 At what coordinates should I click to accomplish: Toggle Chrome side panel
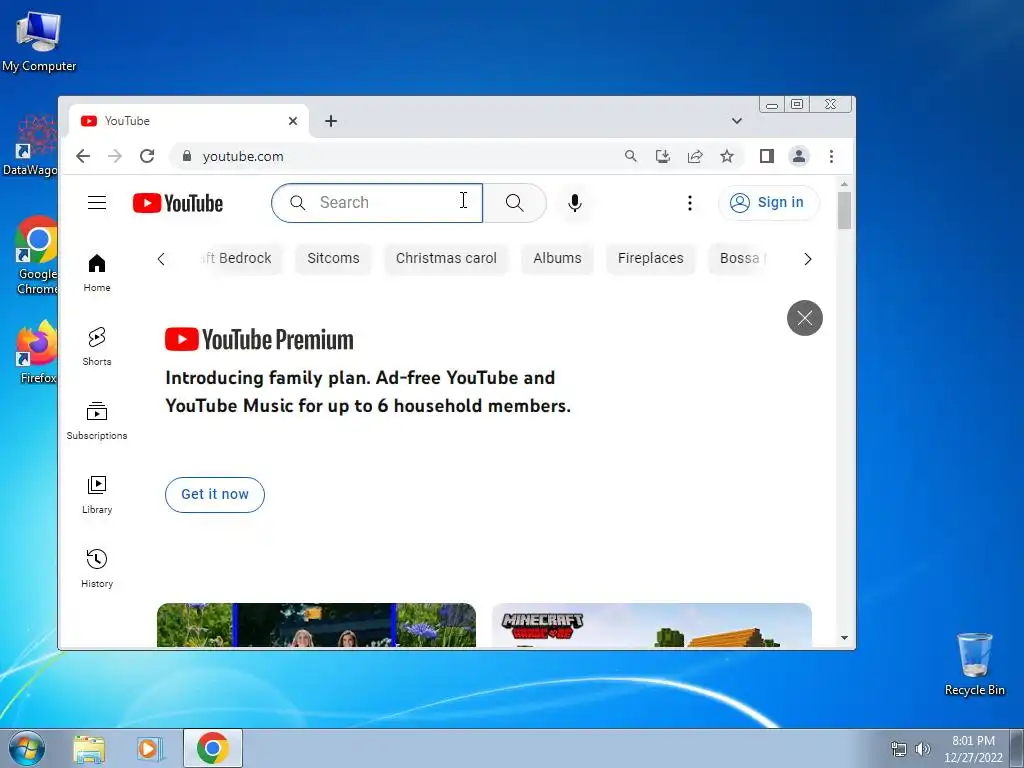pos(767,156)
